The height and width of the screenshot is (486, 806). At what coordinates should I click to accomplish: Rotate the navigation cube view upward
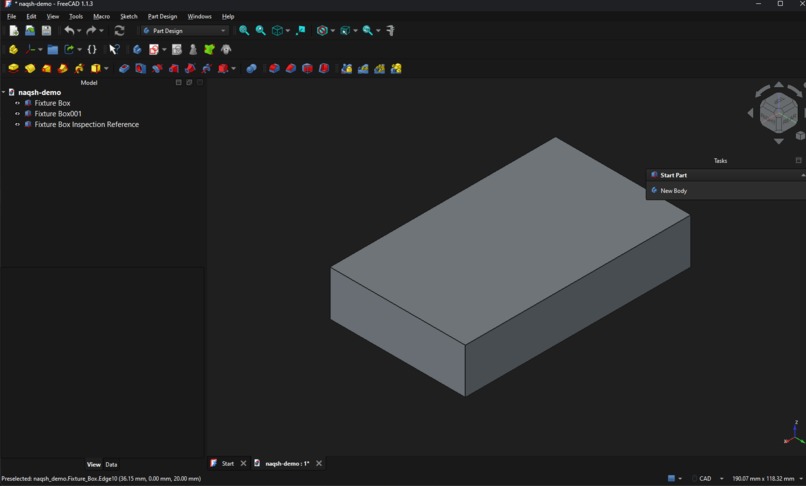(779, 84)
